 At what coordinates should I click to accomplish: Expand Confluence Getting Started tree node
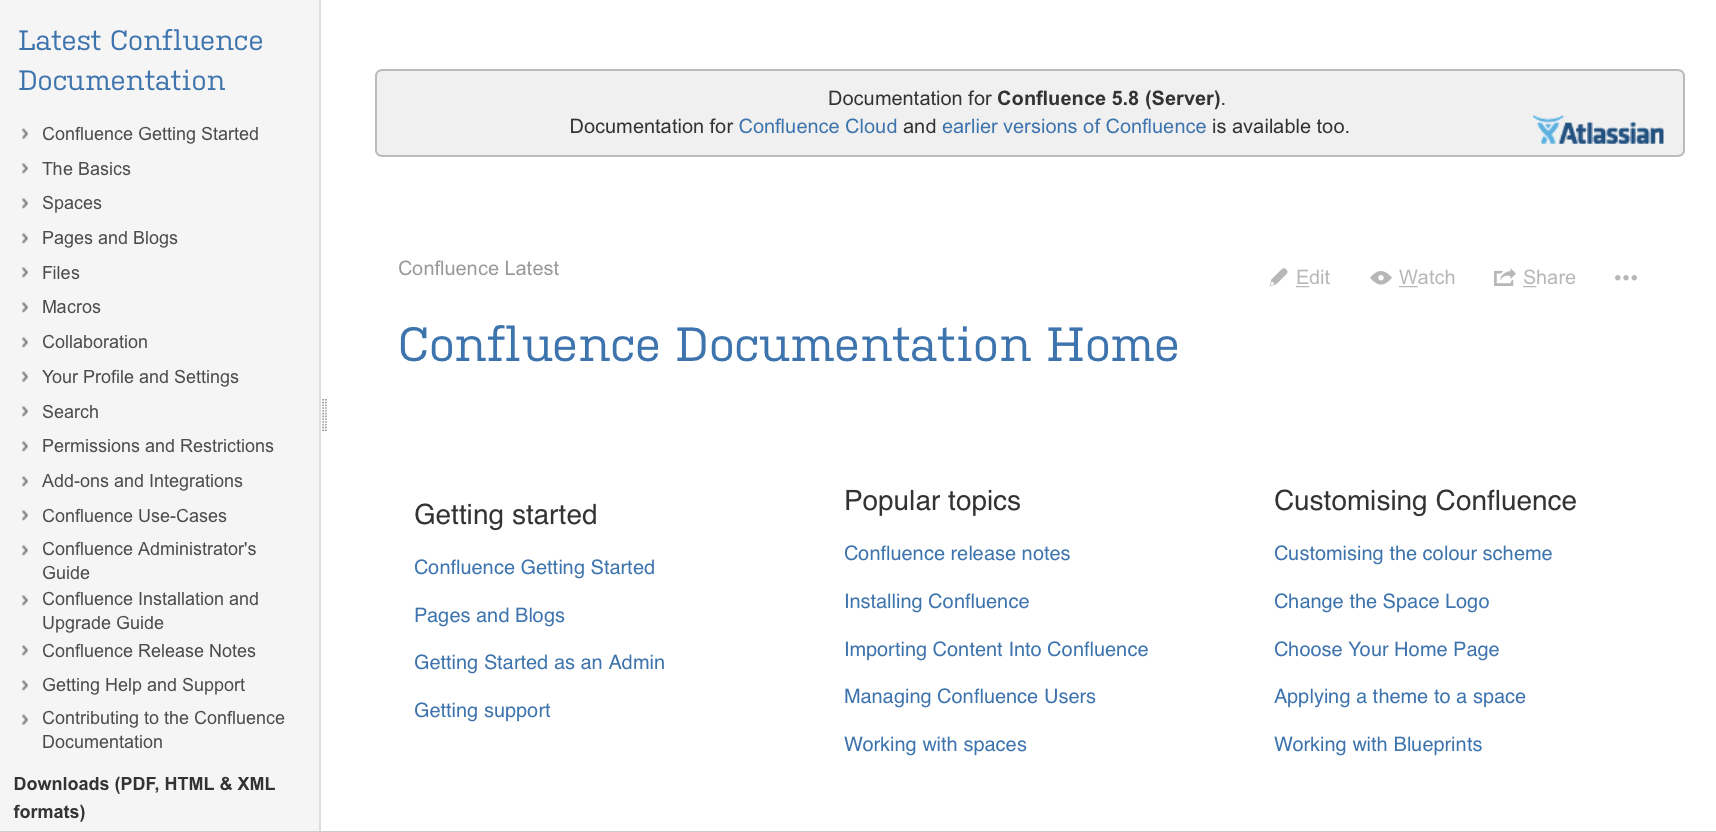pos(25,134)
